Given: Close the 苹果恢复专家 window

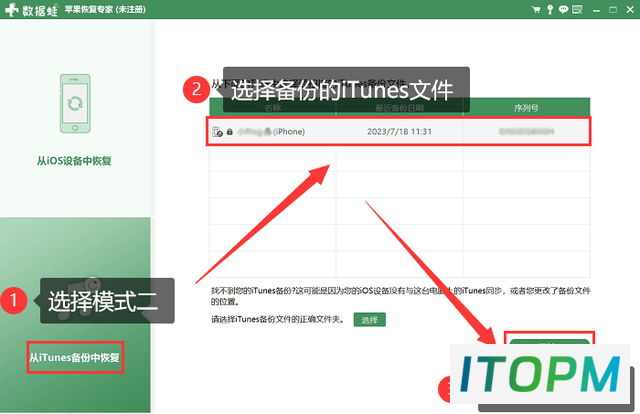Looking at the screenshot, I should click(630, 9).
